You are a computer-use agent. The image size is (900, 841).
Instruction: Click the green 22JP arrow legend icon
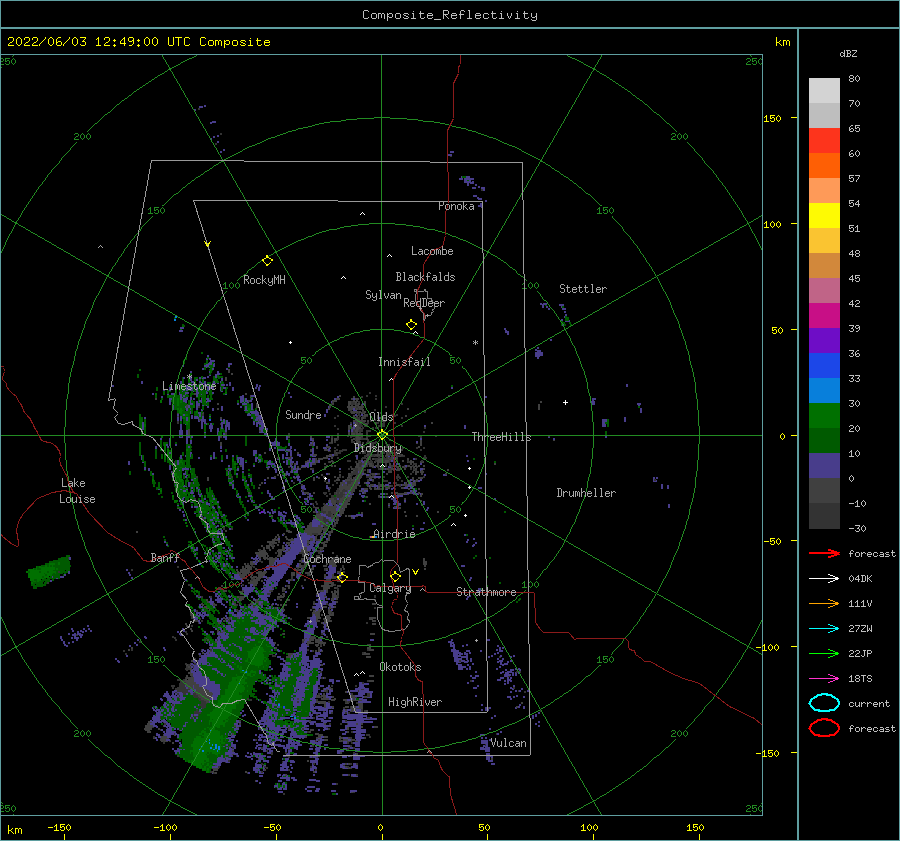click(824, 653)
